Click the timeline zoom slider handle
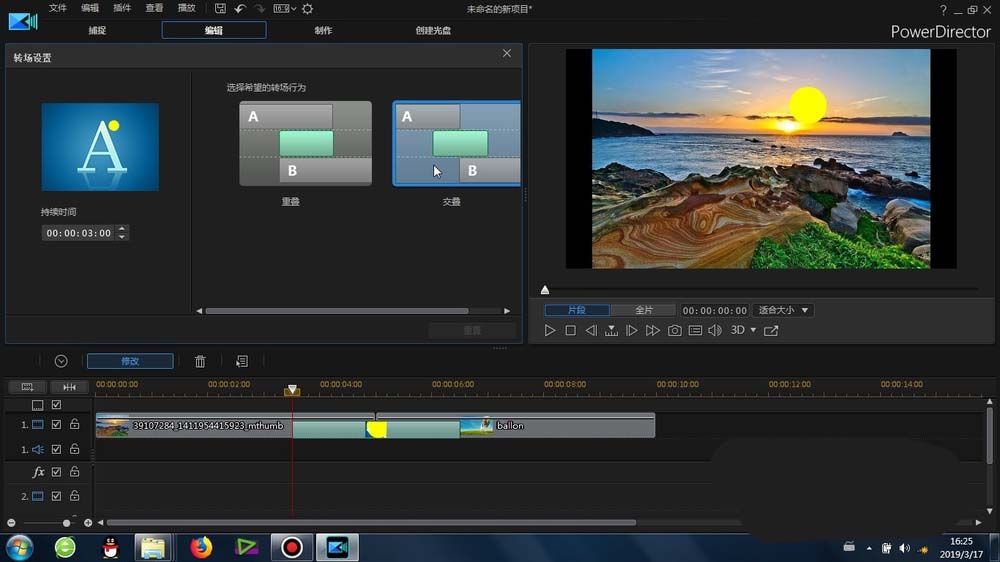Screen dimensions: 1000x562 click(x=67, y=523)
